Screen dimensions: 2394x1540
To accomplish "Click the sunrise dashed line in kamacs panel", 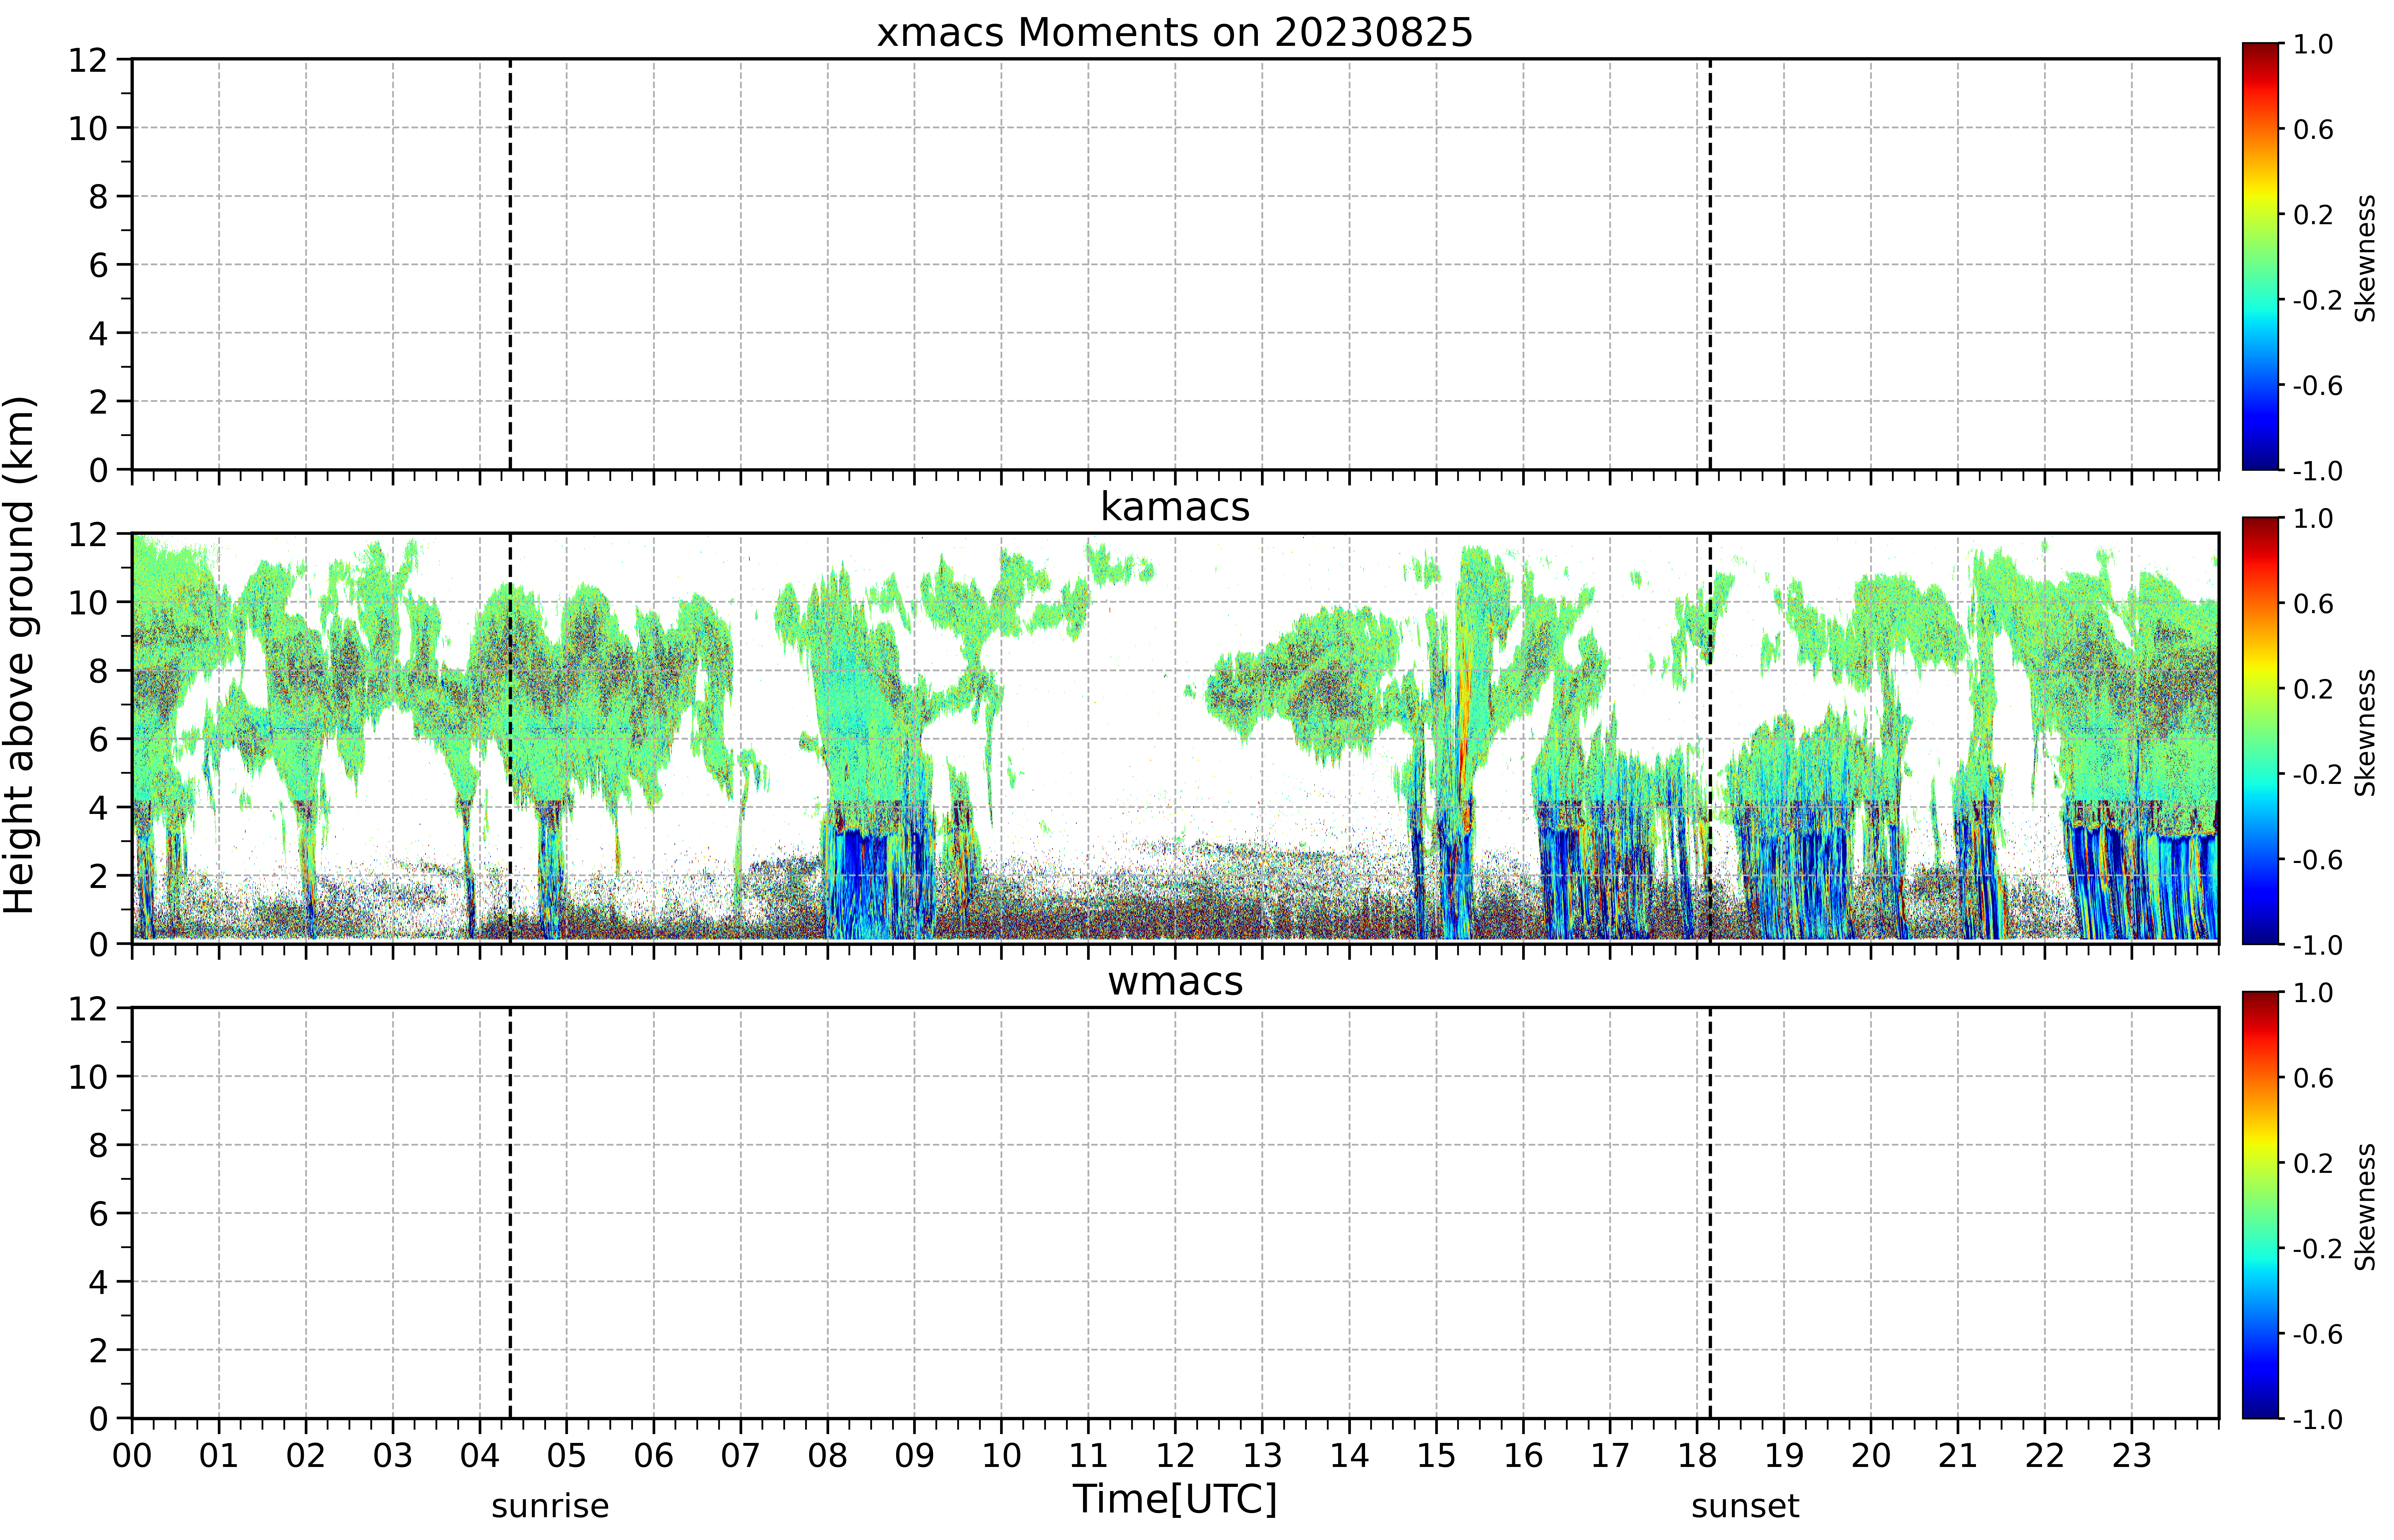I will [510, 738].
